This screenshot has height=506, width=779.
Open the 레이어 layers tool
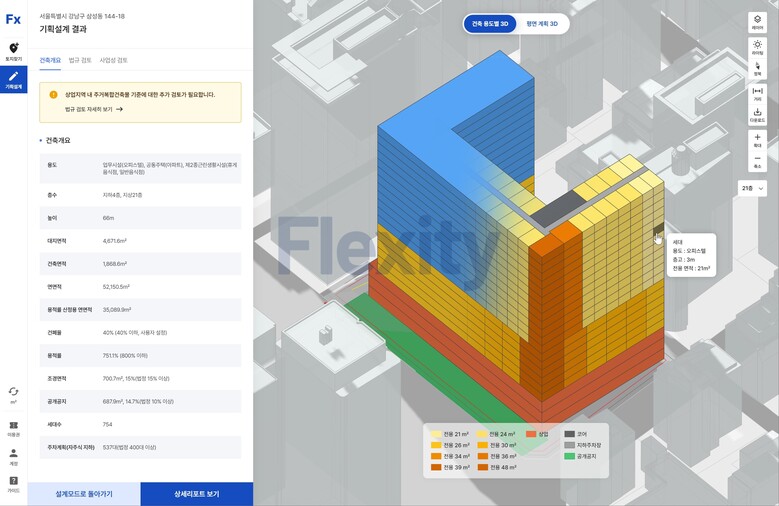pyautogui.click(x=757, y=22)
